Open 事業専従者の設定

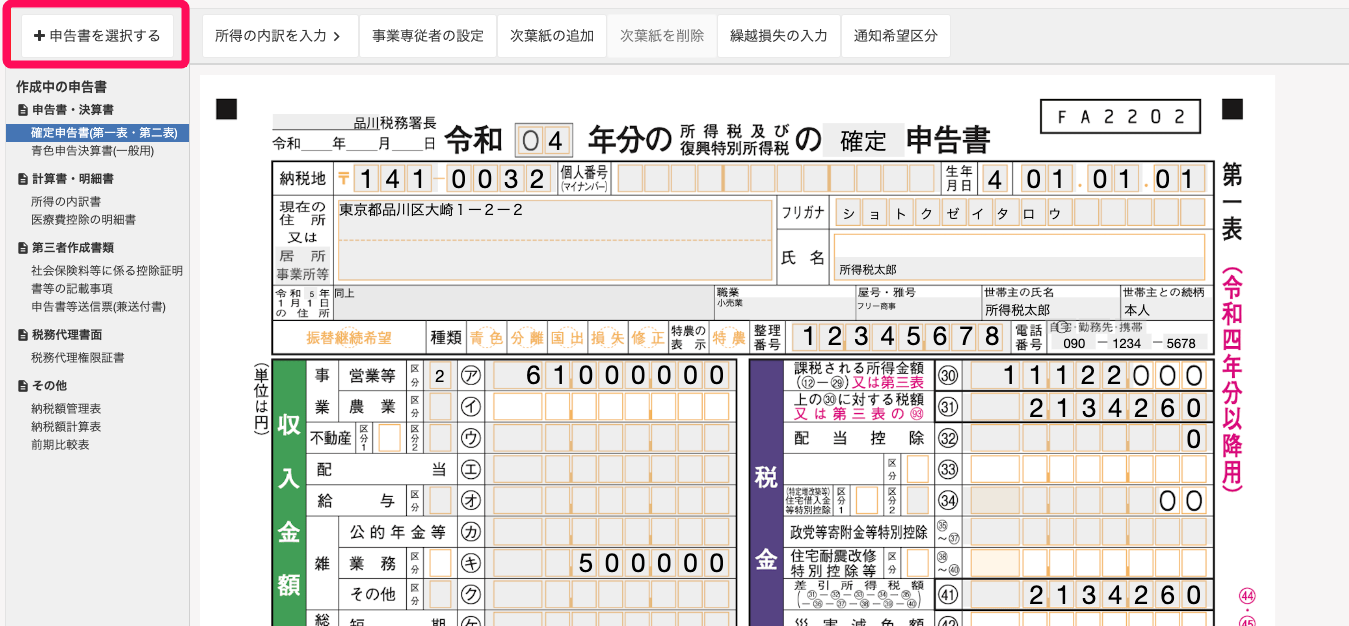[427, 36]
